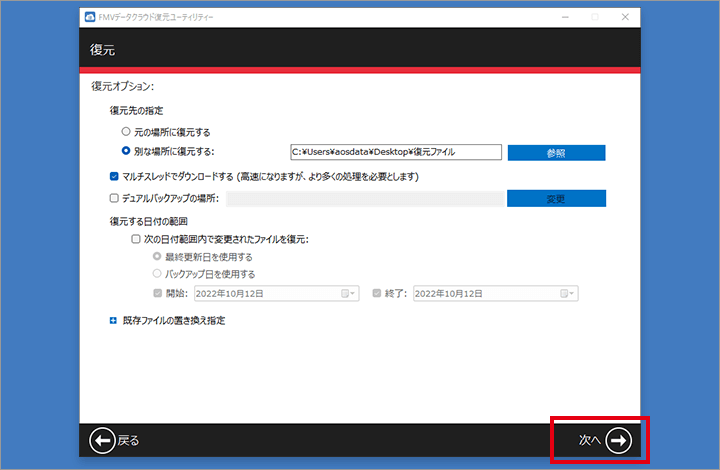Click the FMV data cloud app icon
The width and height of the screenshot is (720, 470).
coord(90,18)
